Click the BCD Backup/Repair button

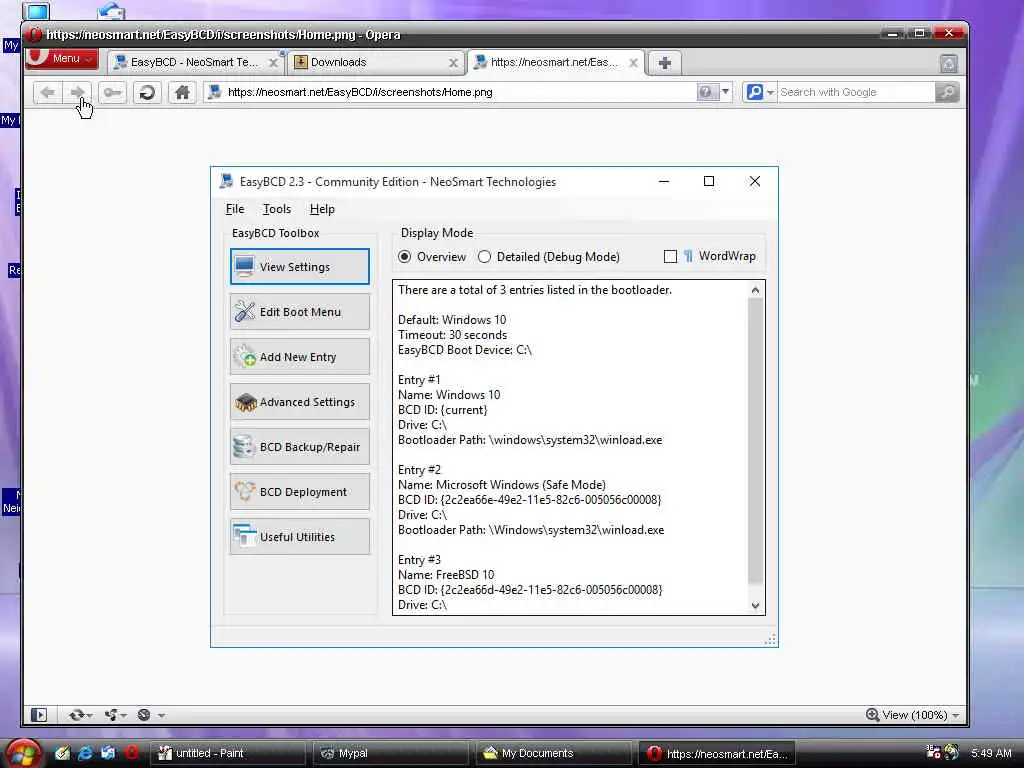[300, 447]
